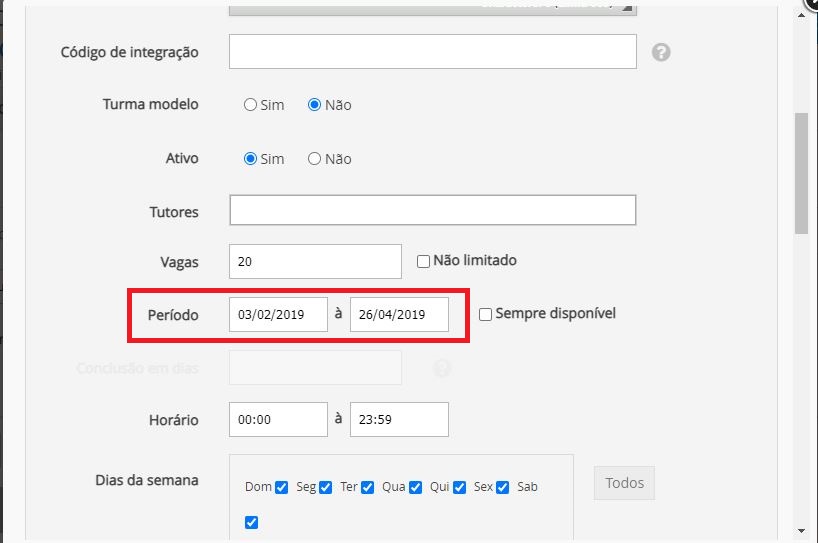Select Não for Turma modelo
The height and width of the screenshot is (543, 818).
[314, 105]
